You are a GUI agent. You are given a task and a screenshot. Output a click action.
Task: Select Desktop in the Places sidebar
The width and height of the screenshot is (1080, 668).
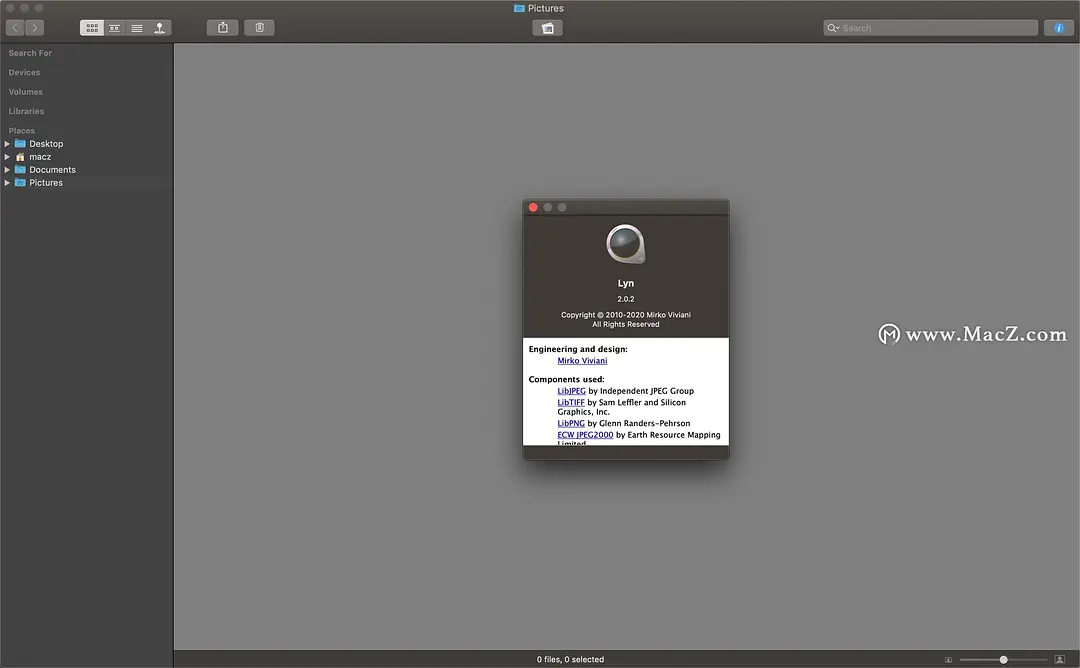(x=45, y=144)
